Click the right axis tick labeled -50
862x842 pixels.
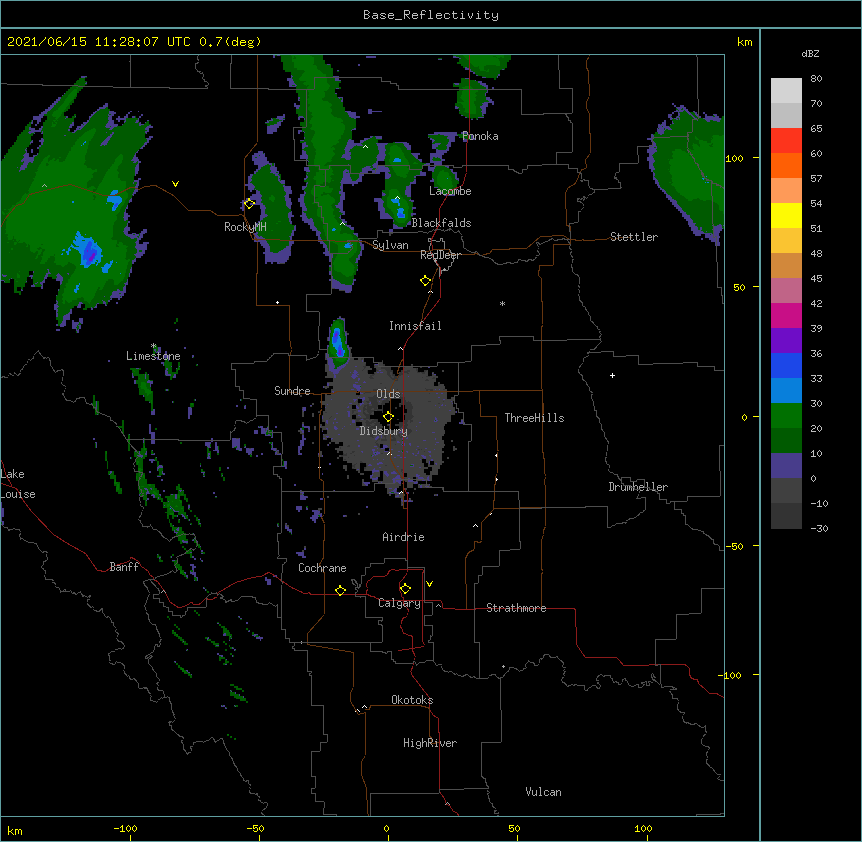point(734,546)
